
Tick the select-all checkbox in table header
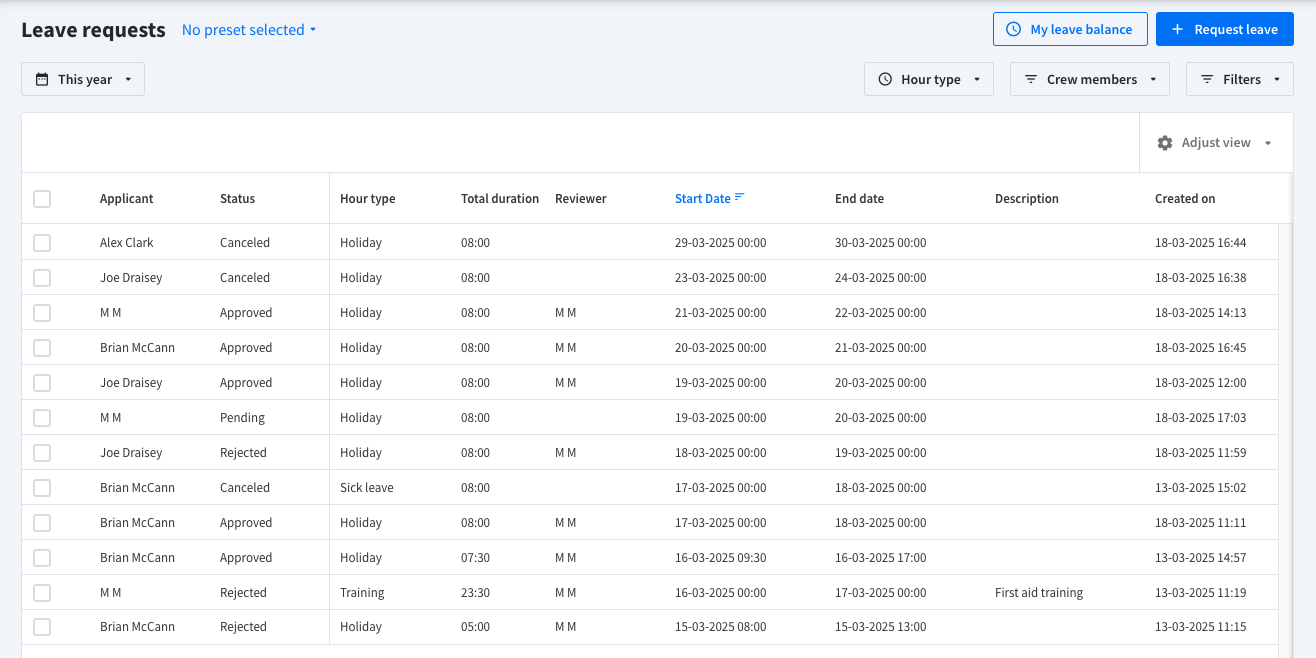(42, 199)
